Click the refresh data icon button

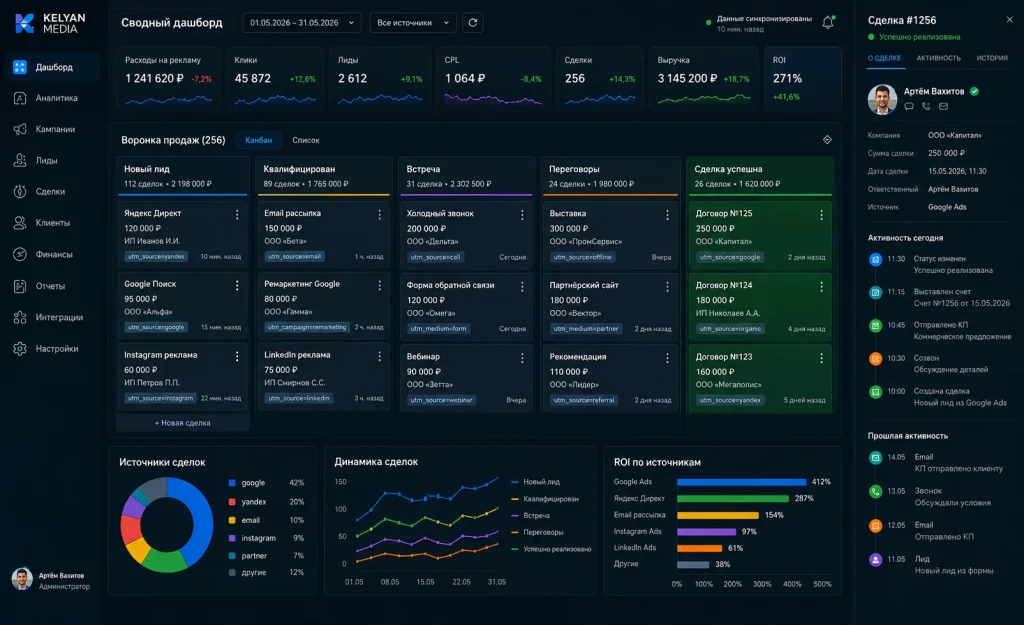[x=473, y=23]
